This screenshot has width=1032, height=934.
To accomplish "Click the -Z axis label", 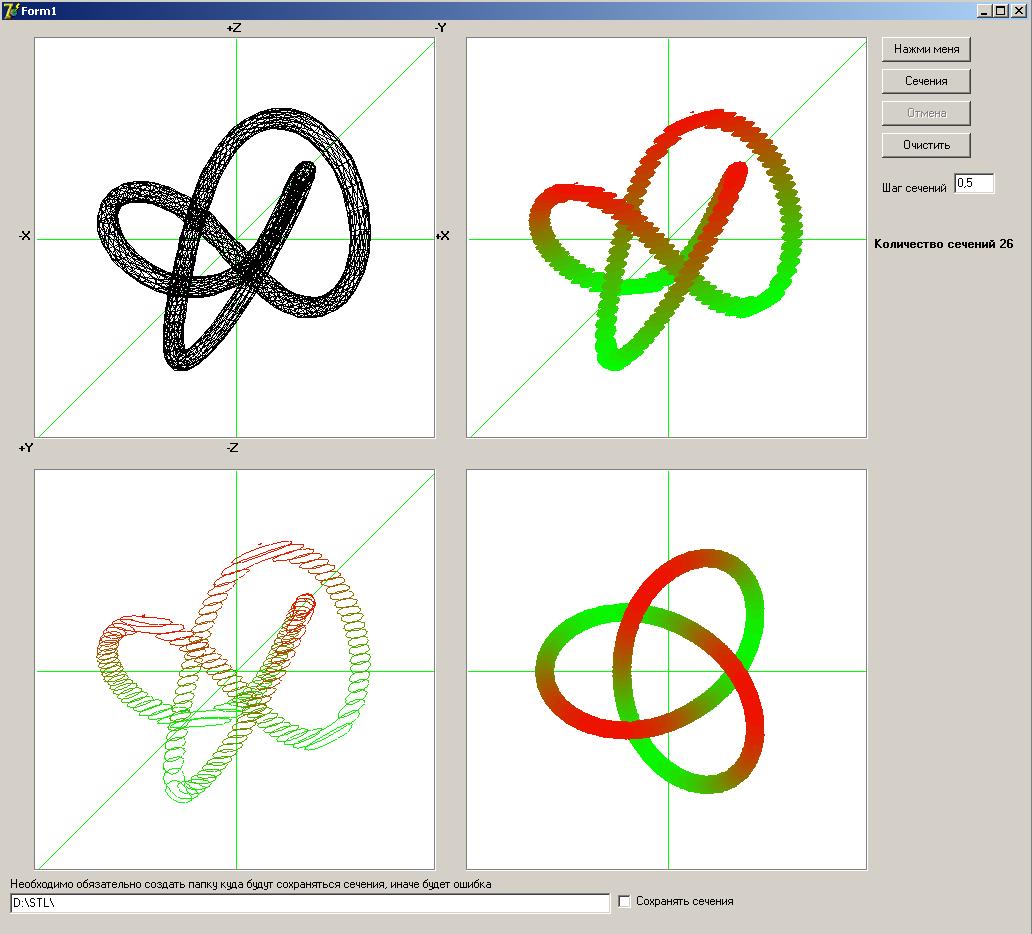I will [232, 448].
